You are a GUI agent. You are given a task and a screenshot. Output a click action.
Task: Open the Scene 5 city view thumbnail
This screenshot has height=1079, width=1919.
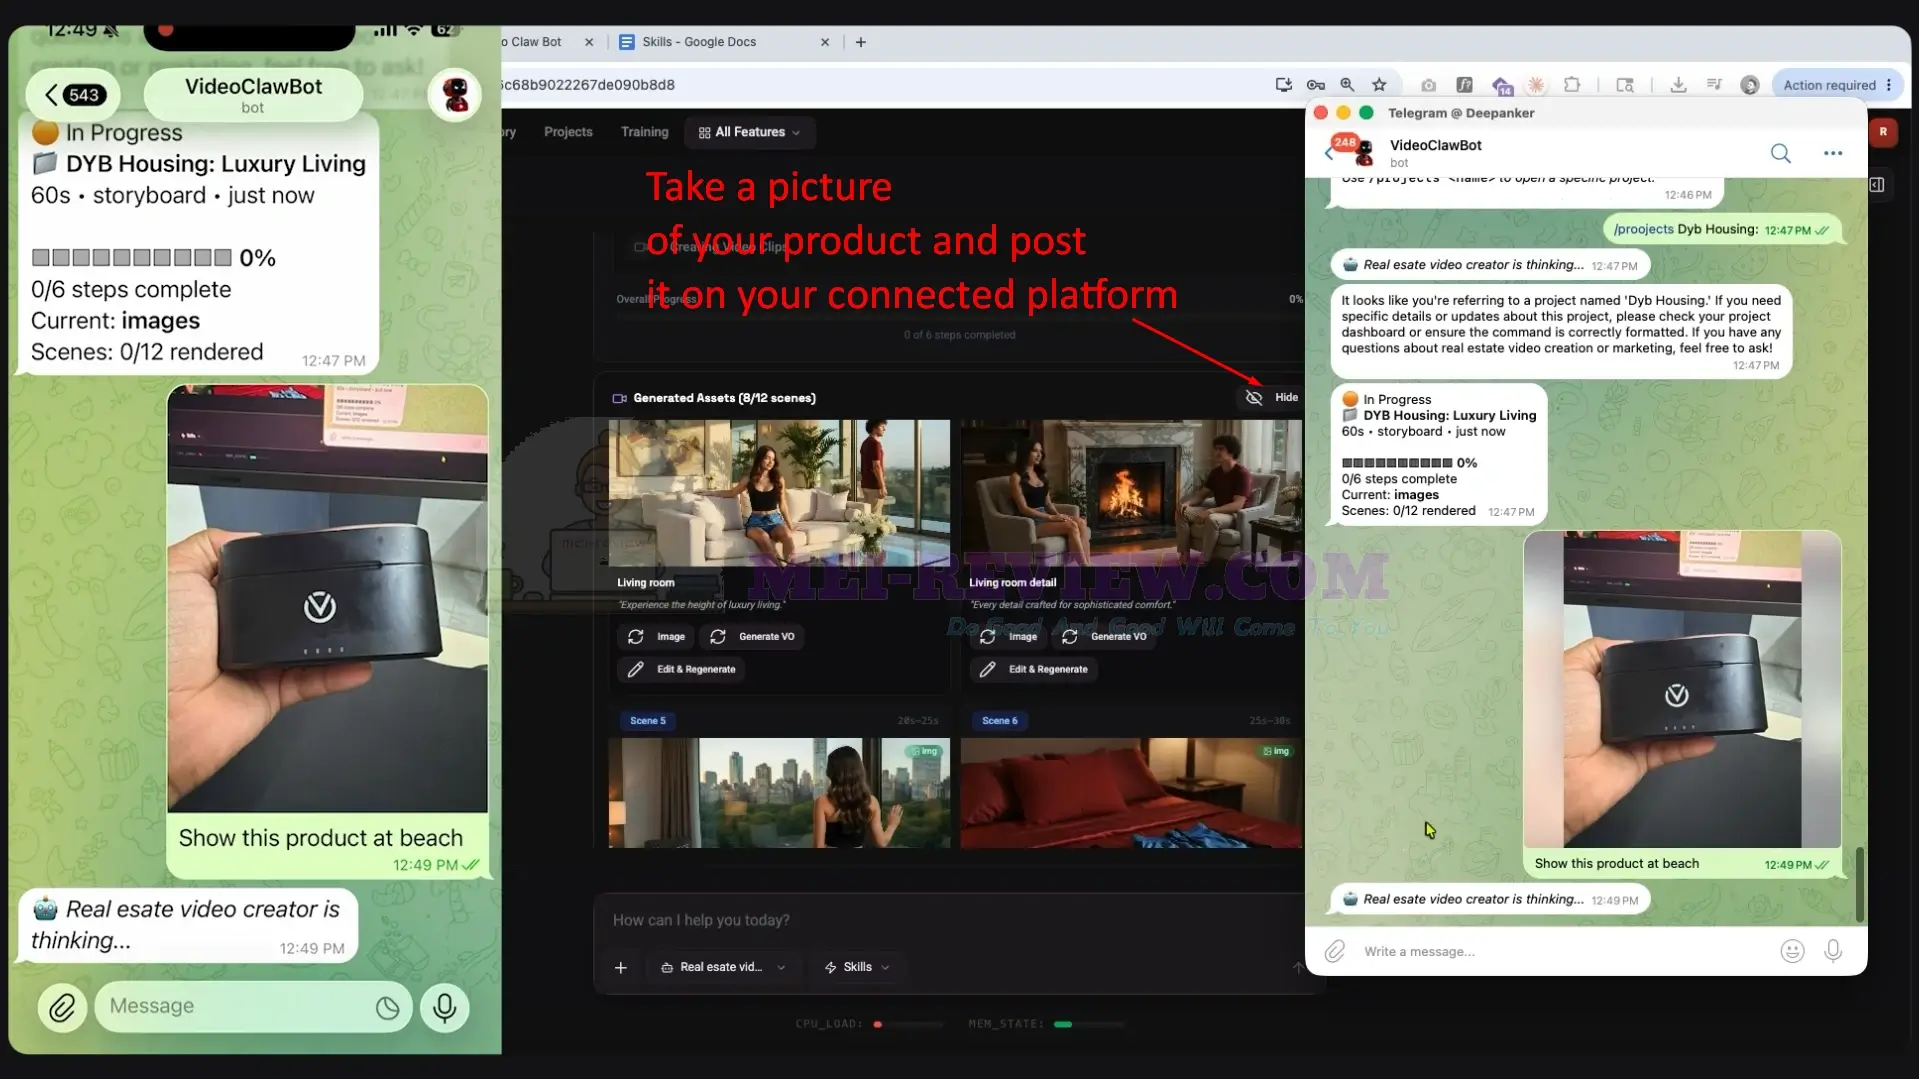coord(779,793)
